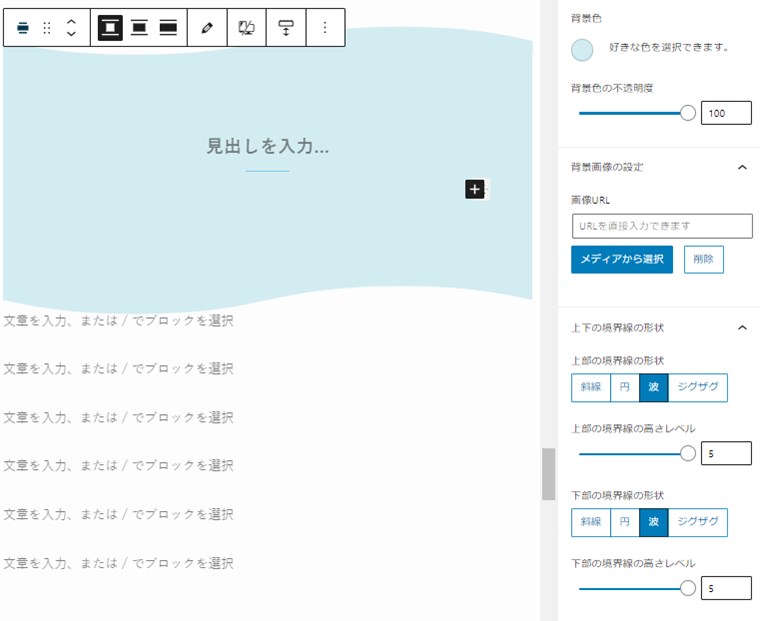This screenshot has width=760, height=621.
Task: Click the 好きな色を選択できます。 text
Action: pyautogui.click(x=669, y=48)
